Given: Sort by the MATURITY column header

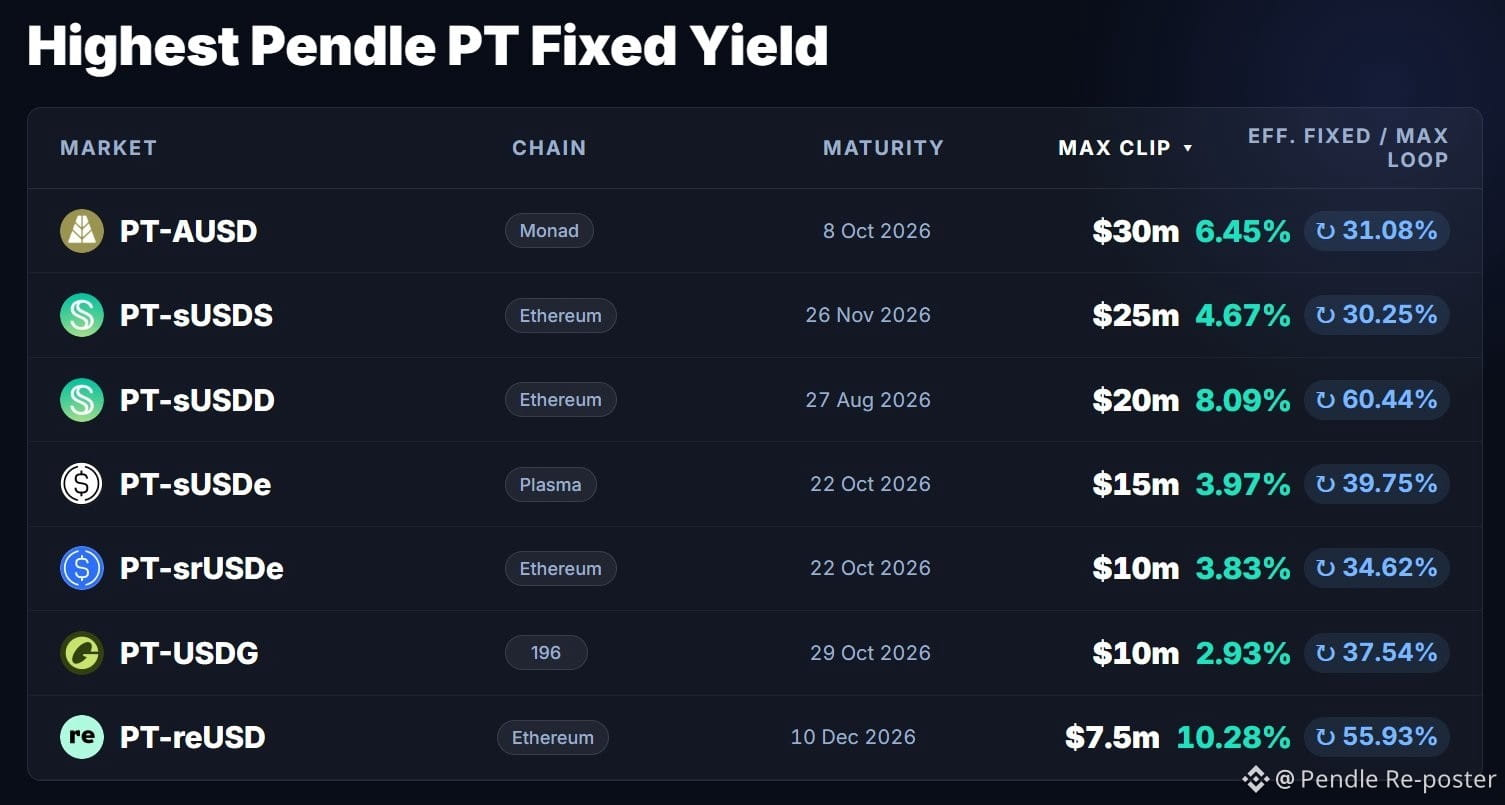Looking at the screenshot, I should tap(883, 148).
